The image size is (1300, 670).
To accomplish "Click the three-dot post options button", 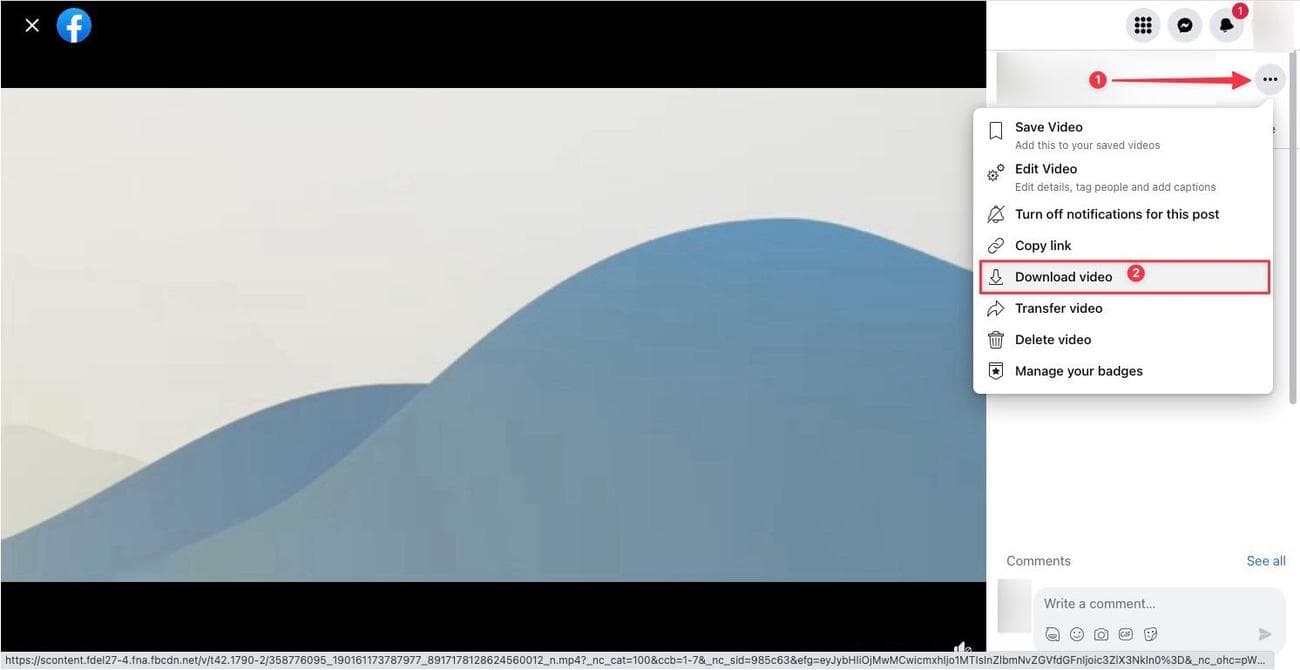I will (1269, 79).
